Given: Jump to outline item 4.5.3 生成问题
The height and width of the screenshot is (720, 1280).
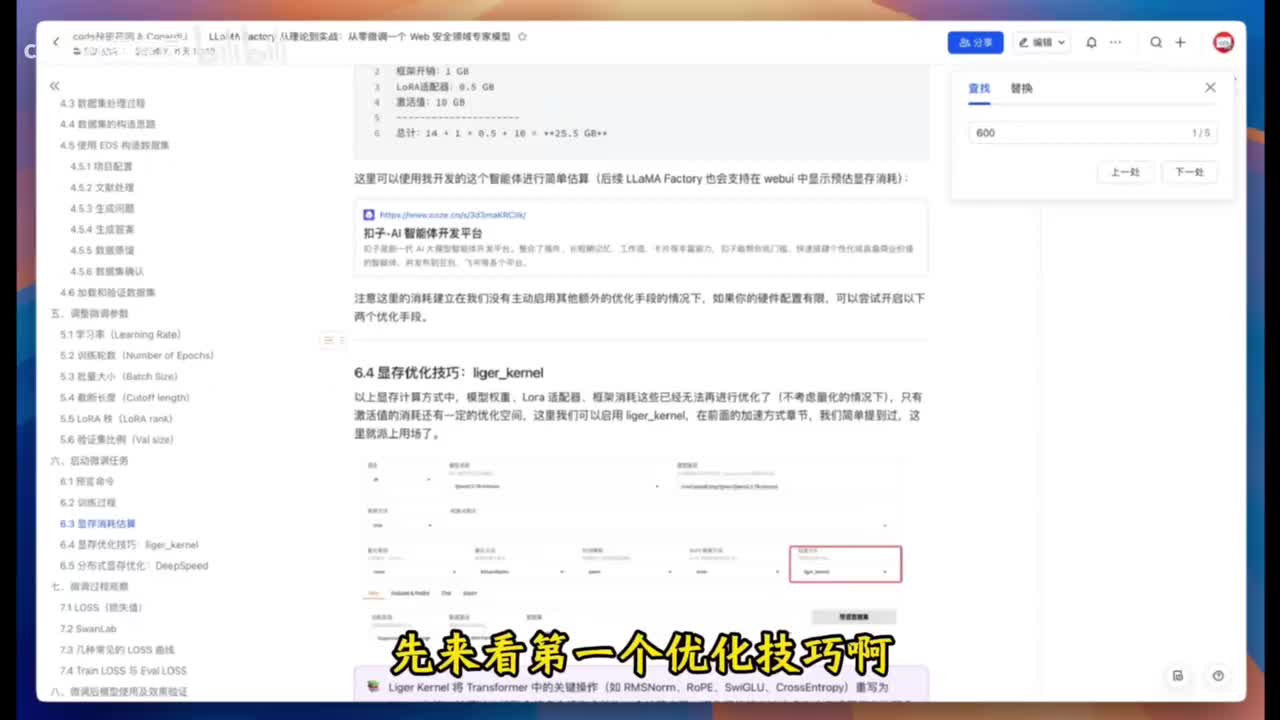Looking at the screenshot, I should click(x=101, y=208).
